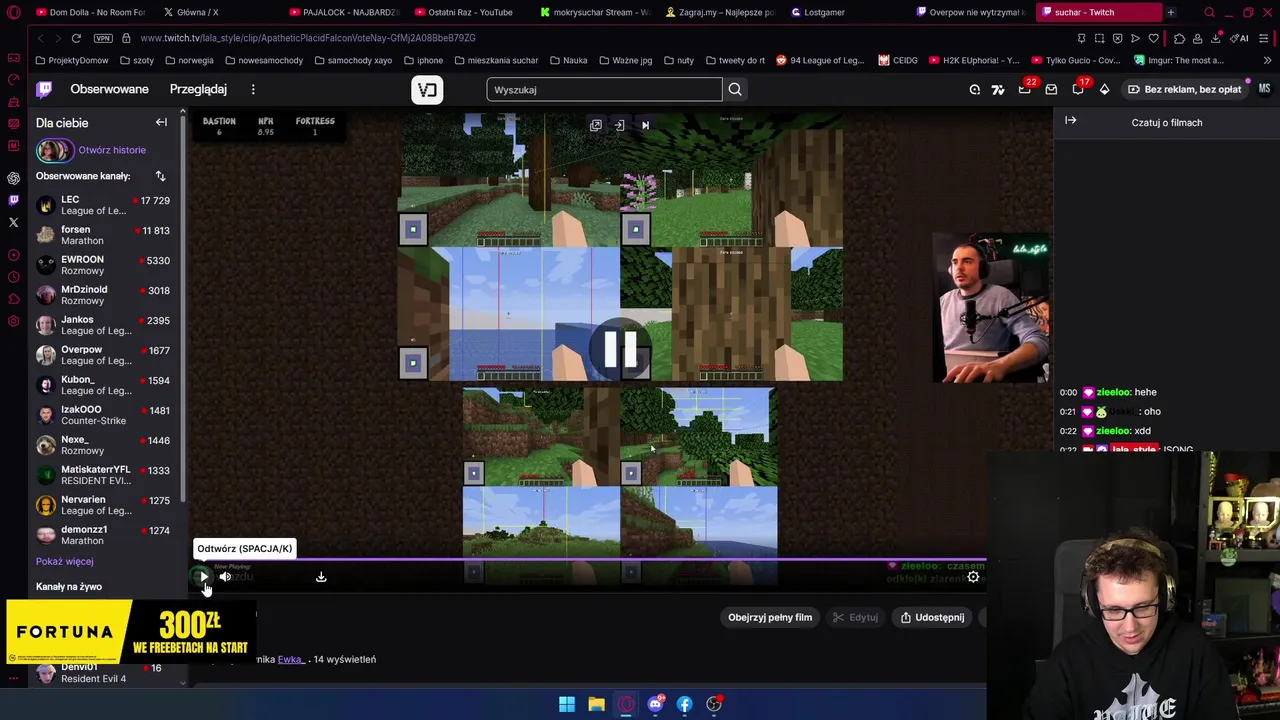
Task: Open the Przeglądaj tab
Action: coord(198,89)
